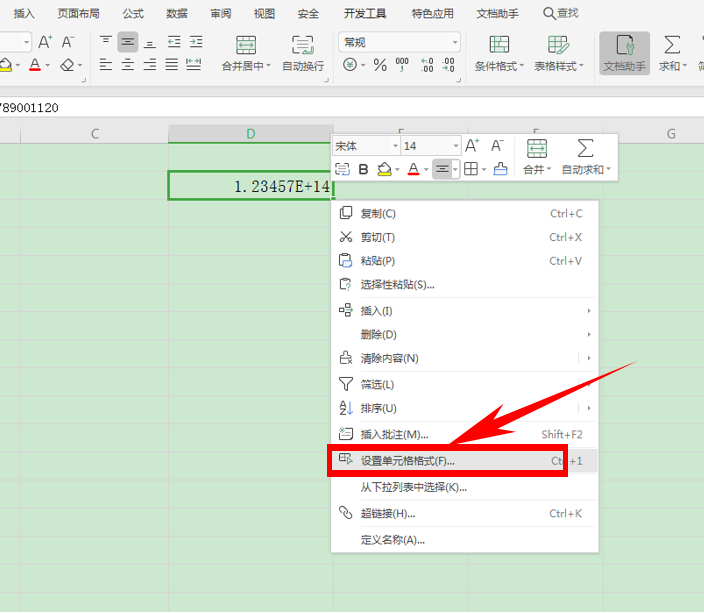Click the format painter icon in mini toolbar

[x=500, y=169]
